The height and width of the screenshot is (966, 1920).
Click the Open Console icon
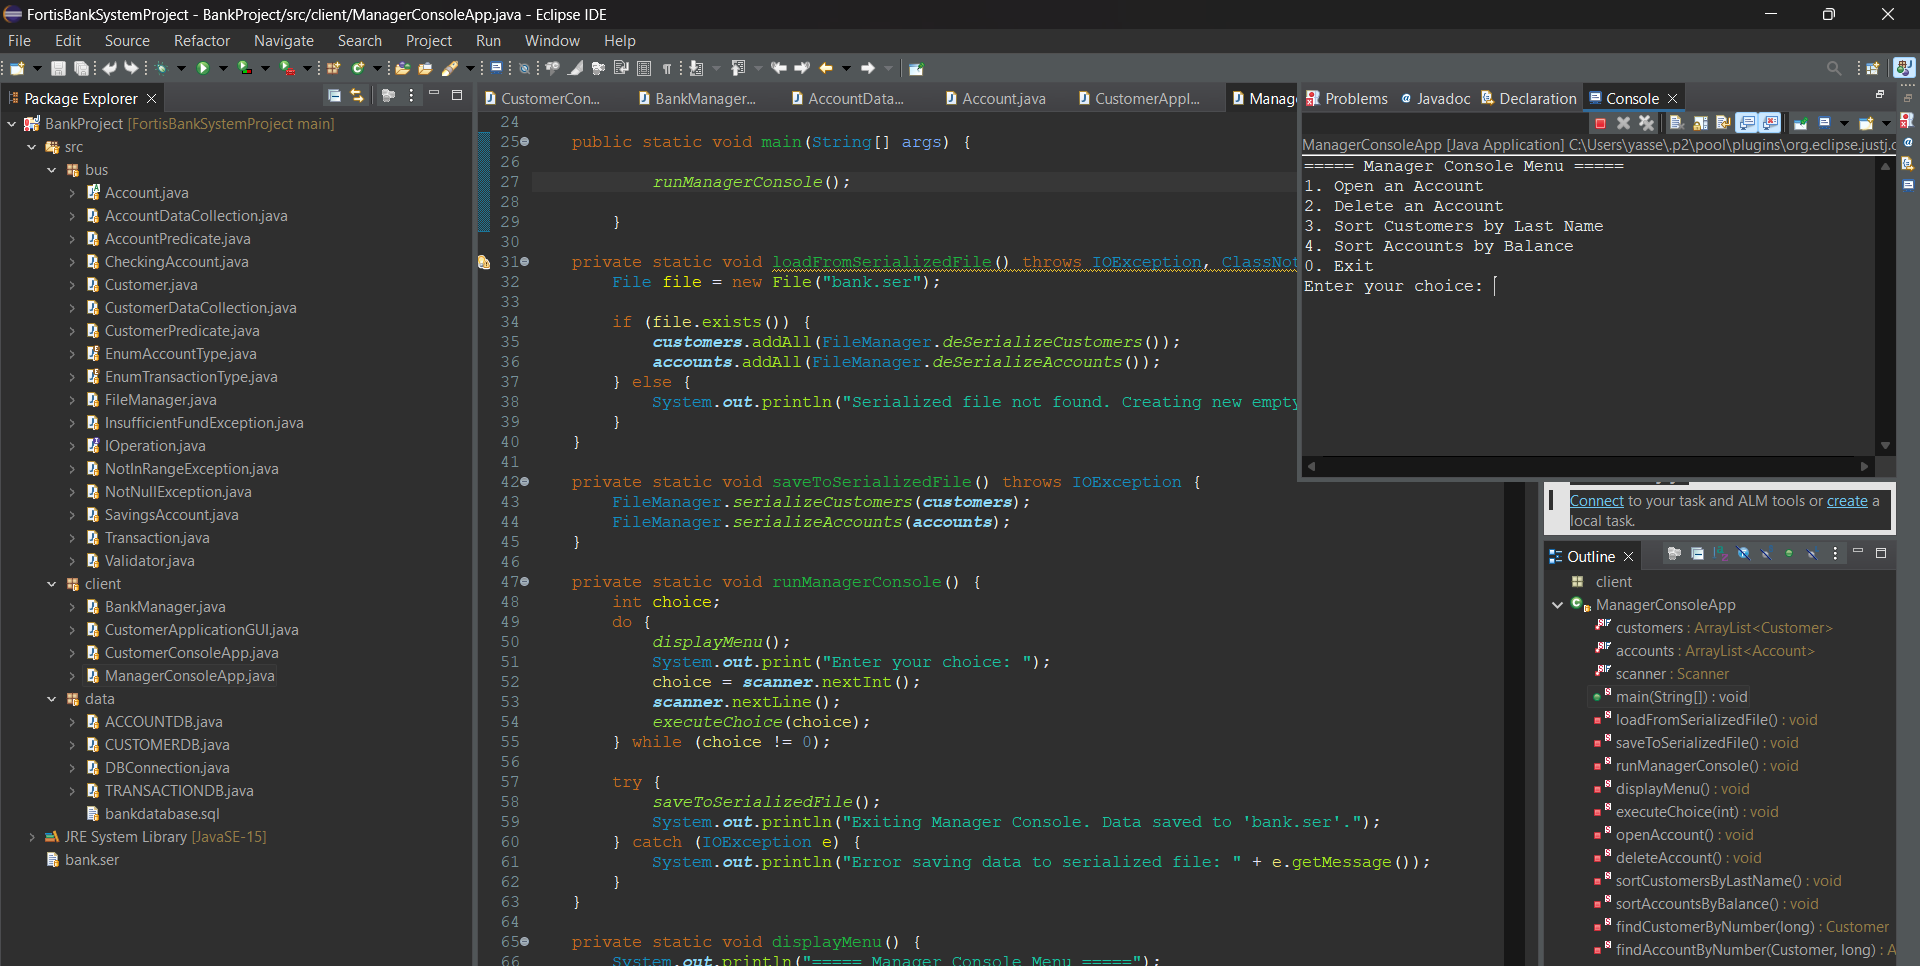click(x=1866, y=123)
